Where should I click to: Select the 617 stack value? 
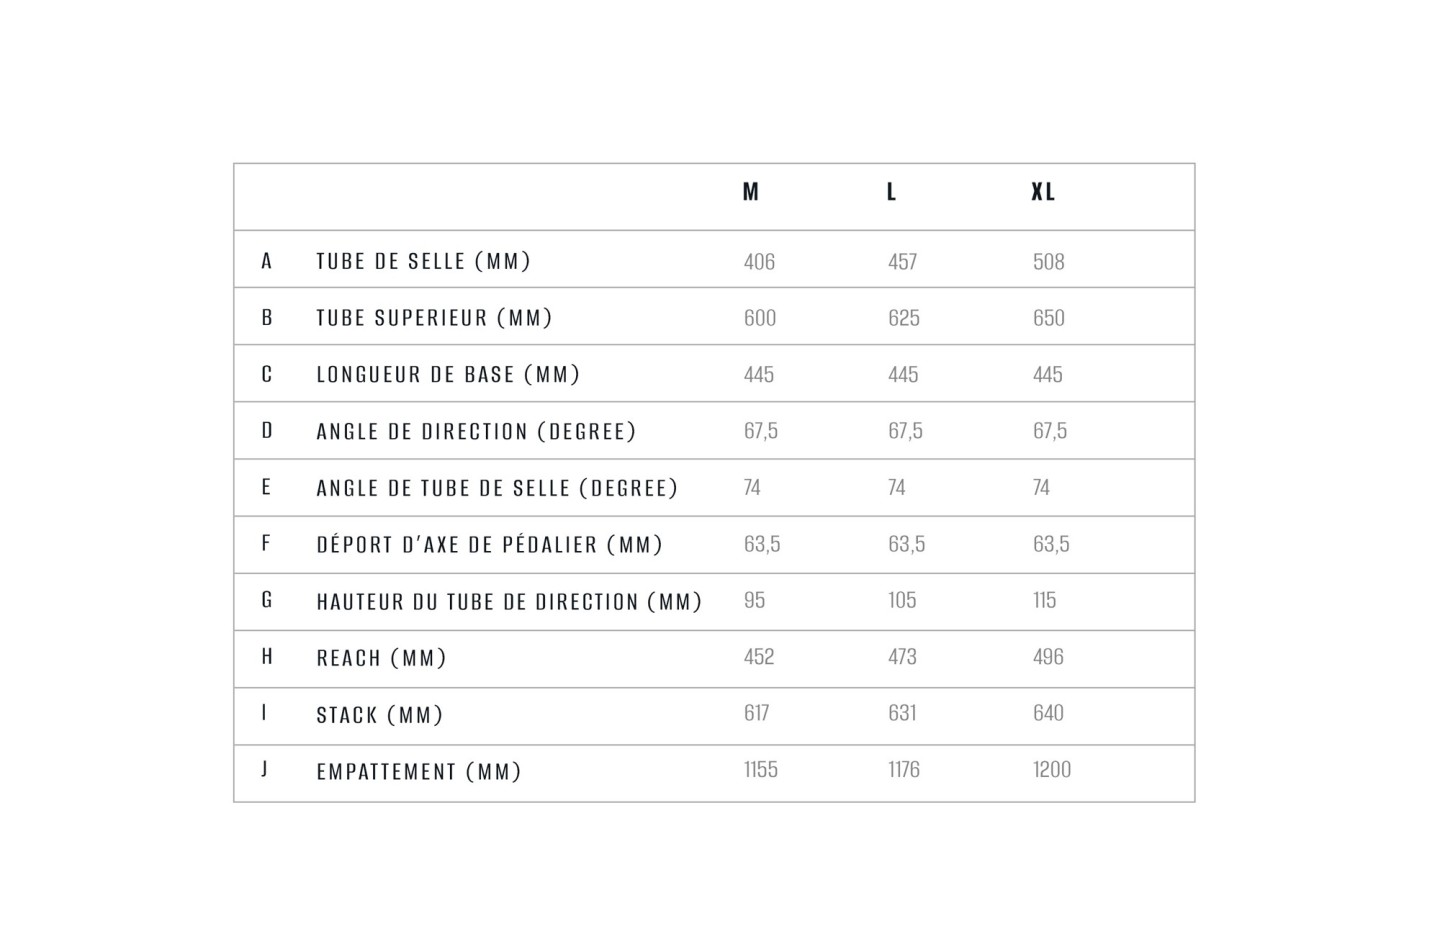[x=756, y=713]
